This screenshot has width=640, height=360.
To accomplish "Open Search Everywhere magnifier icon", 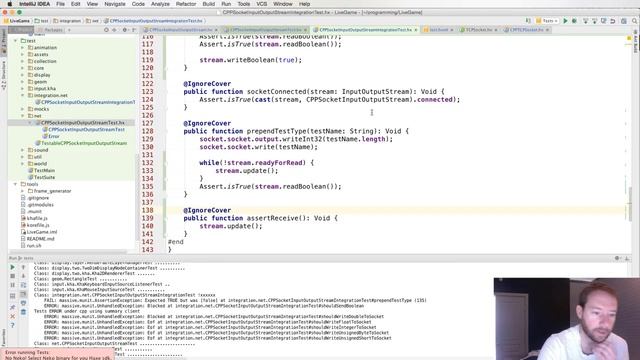I will click(x=635, y=21).
